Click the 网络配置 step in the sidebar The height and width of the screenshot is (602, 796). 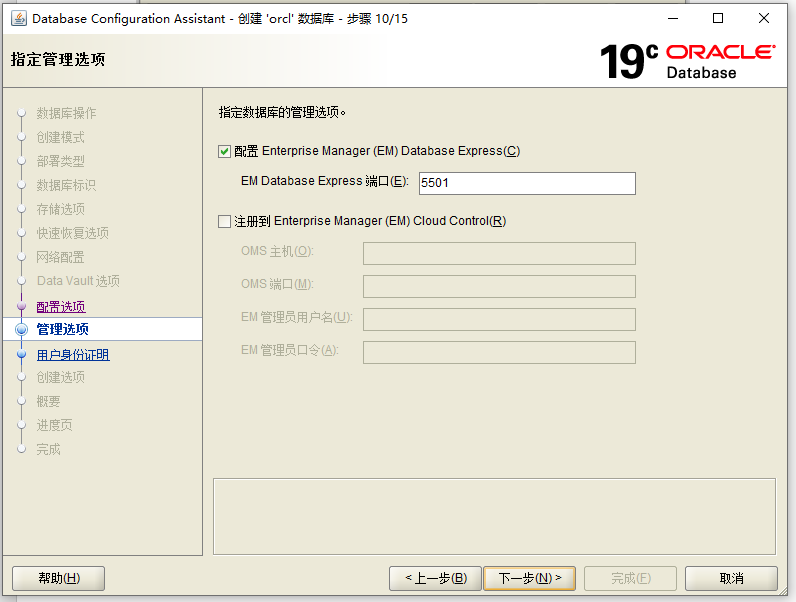tap(60, 257)
